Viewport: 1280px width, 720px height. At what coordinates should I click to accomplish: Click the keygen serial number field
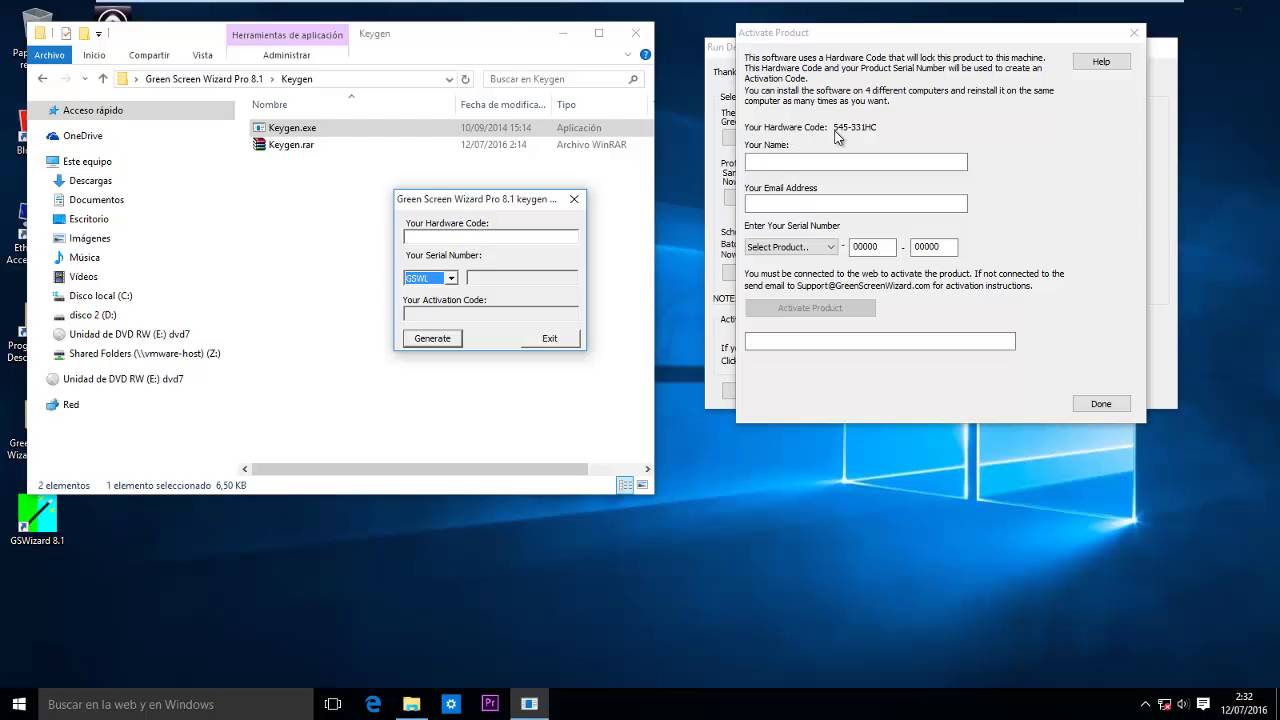[x=522, y=278]
